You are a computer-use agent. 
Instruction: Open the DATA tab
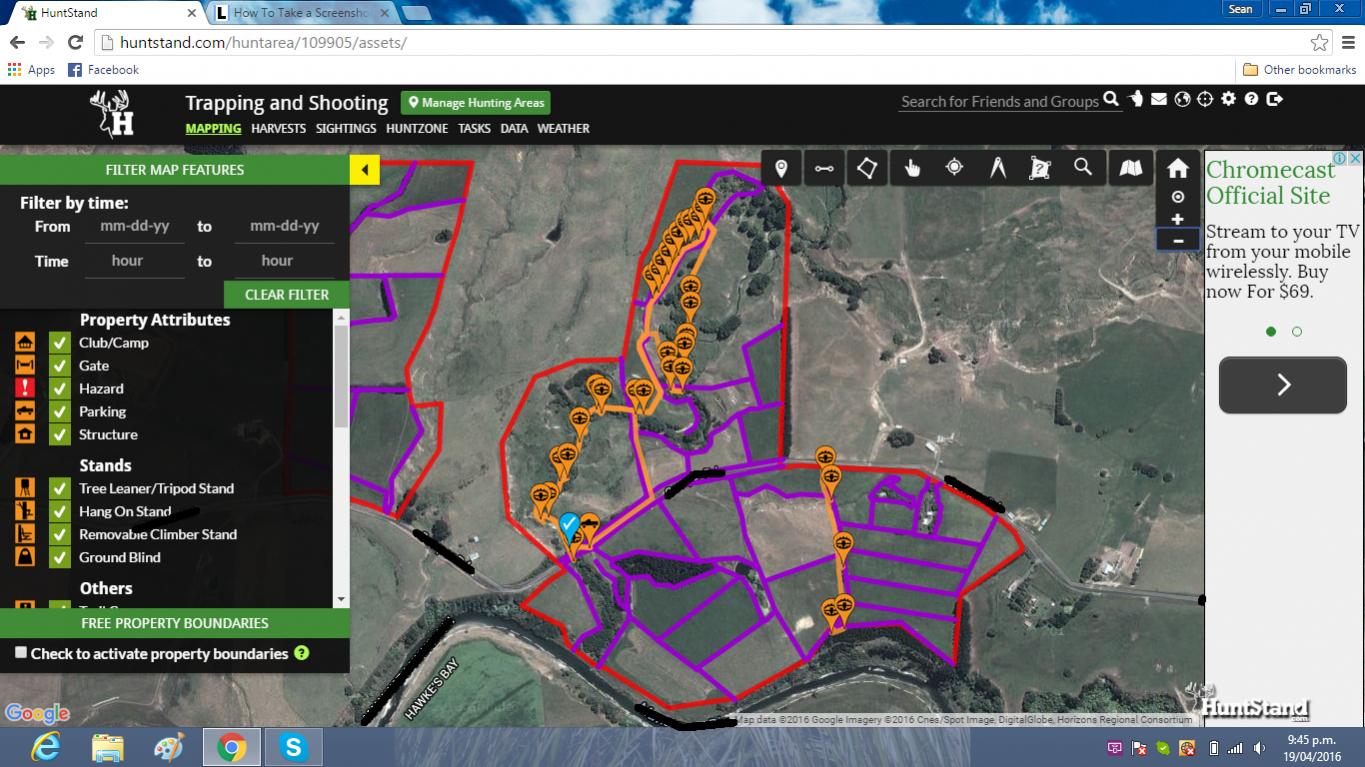514,128
